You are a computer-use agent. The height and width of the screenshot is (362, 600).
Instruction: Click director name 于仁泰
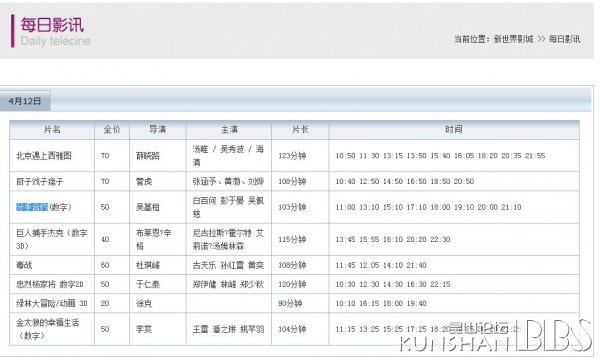148,284
